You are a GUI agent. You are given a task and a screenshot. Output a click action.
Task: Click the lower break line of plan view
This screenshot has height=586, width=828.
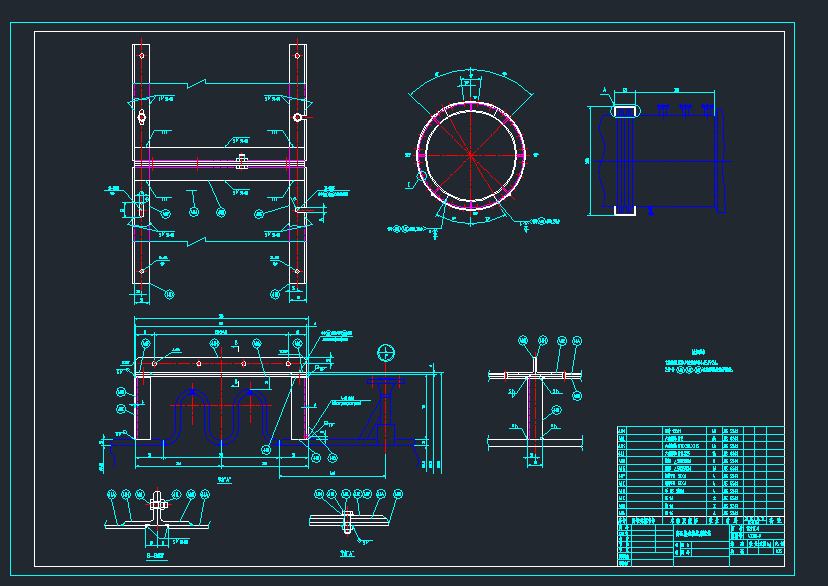tap(219, 242)
